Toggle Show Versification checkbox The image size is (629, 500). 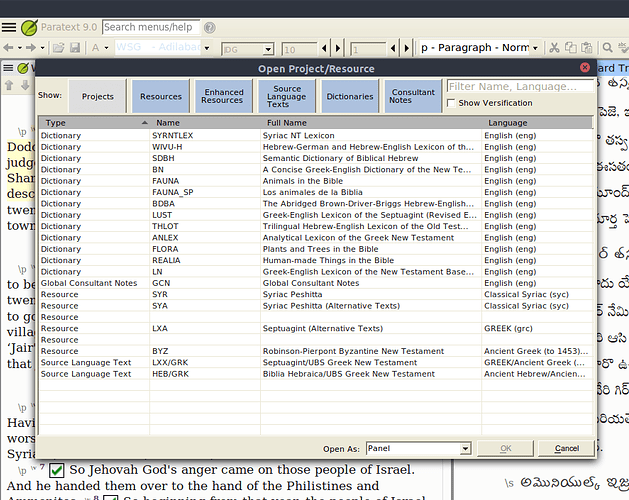[451, 103]
